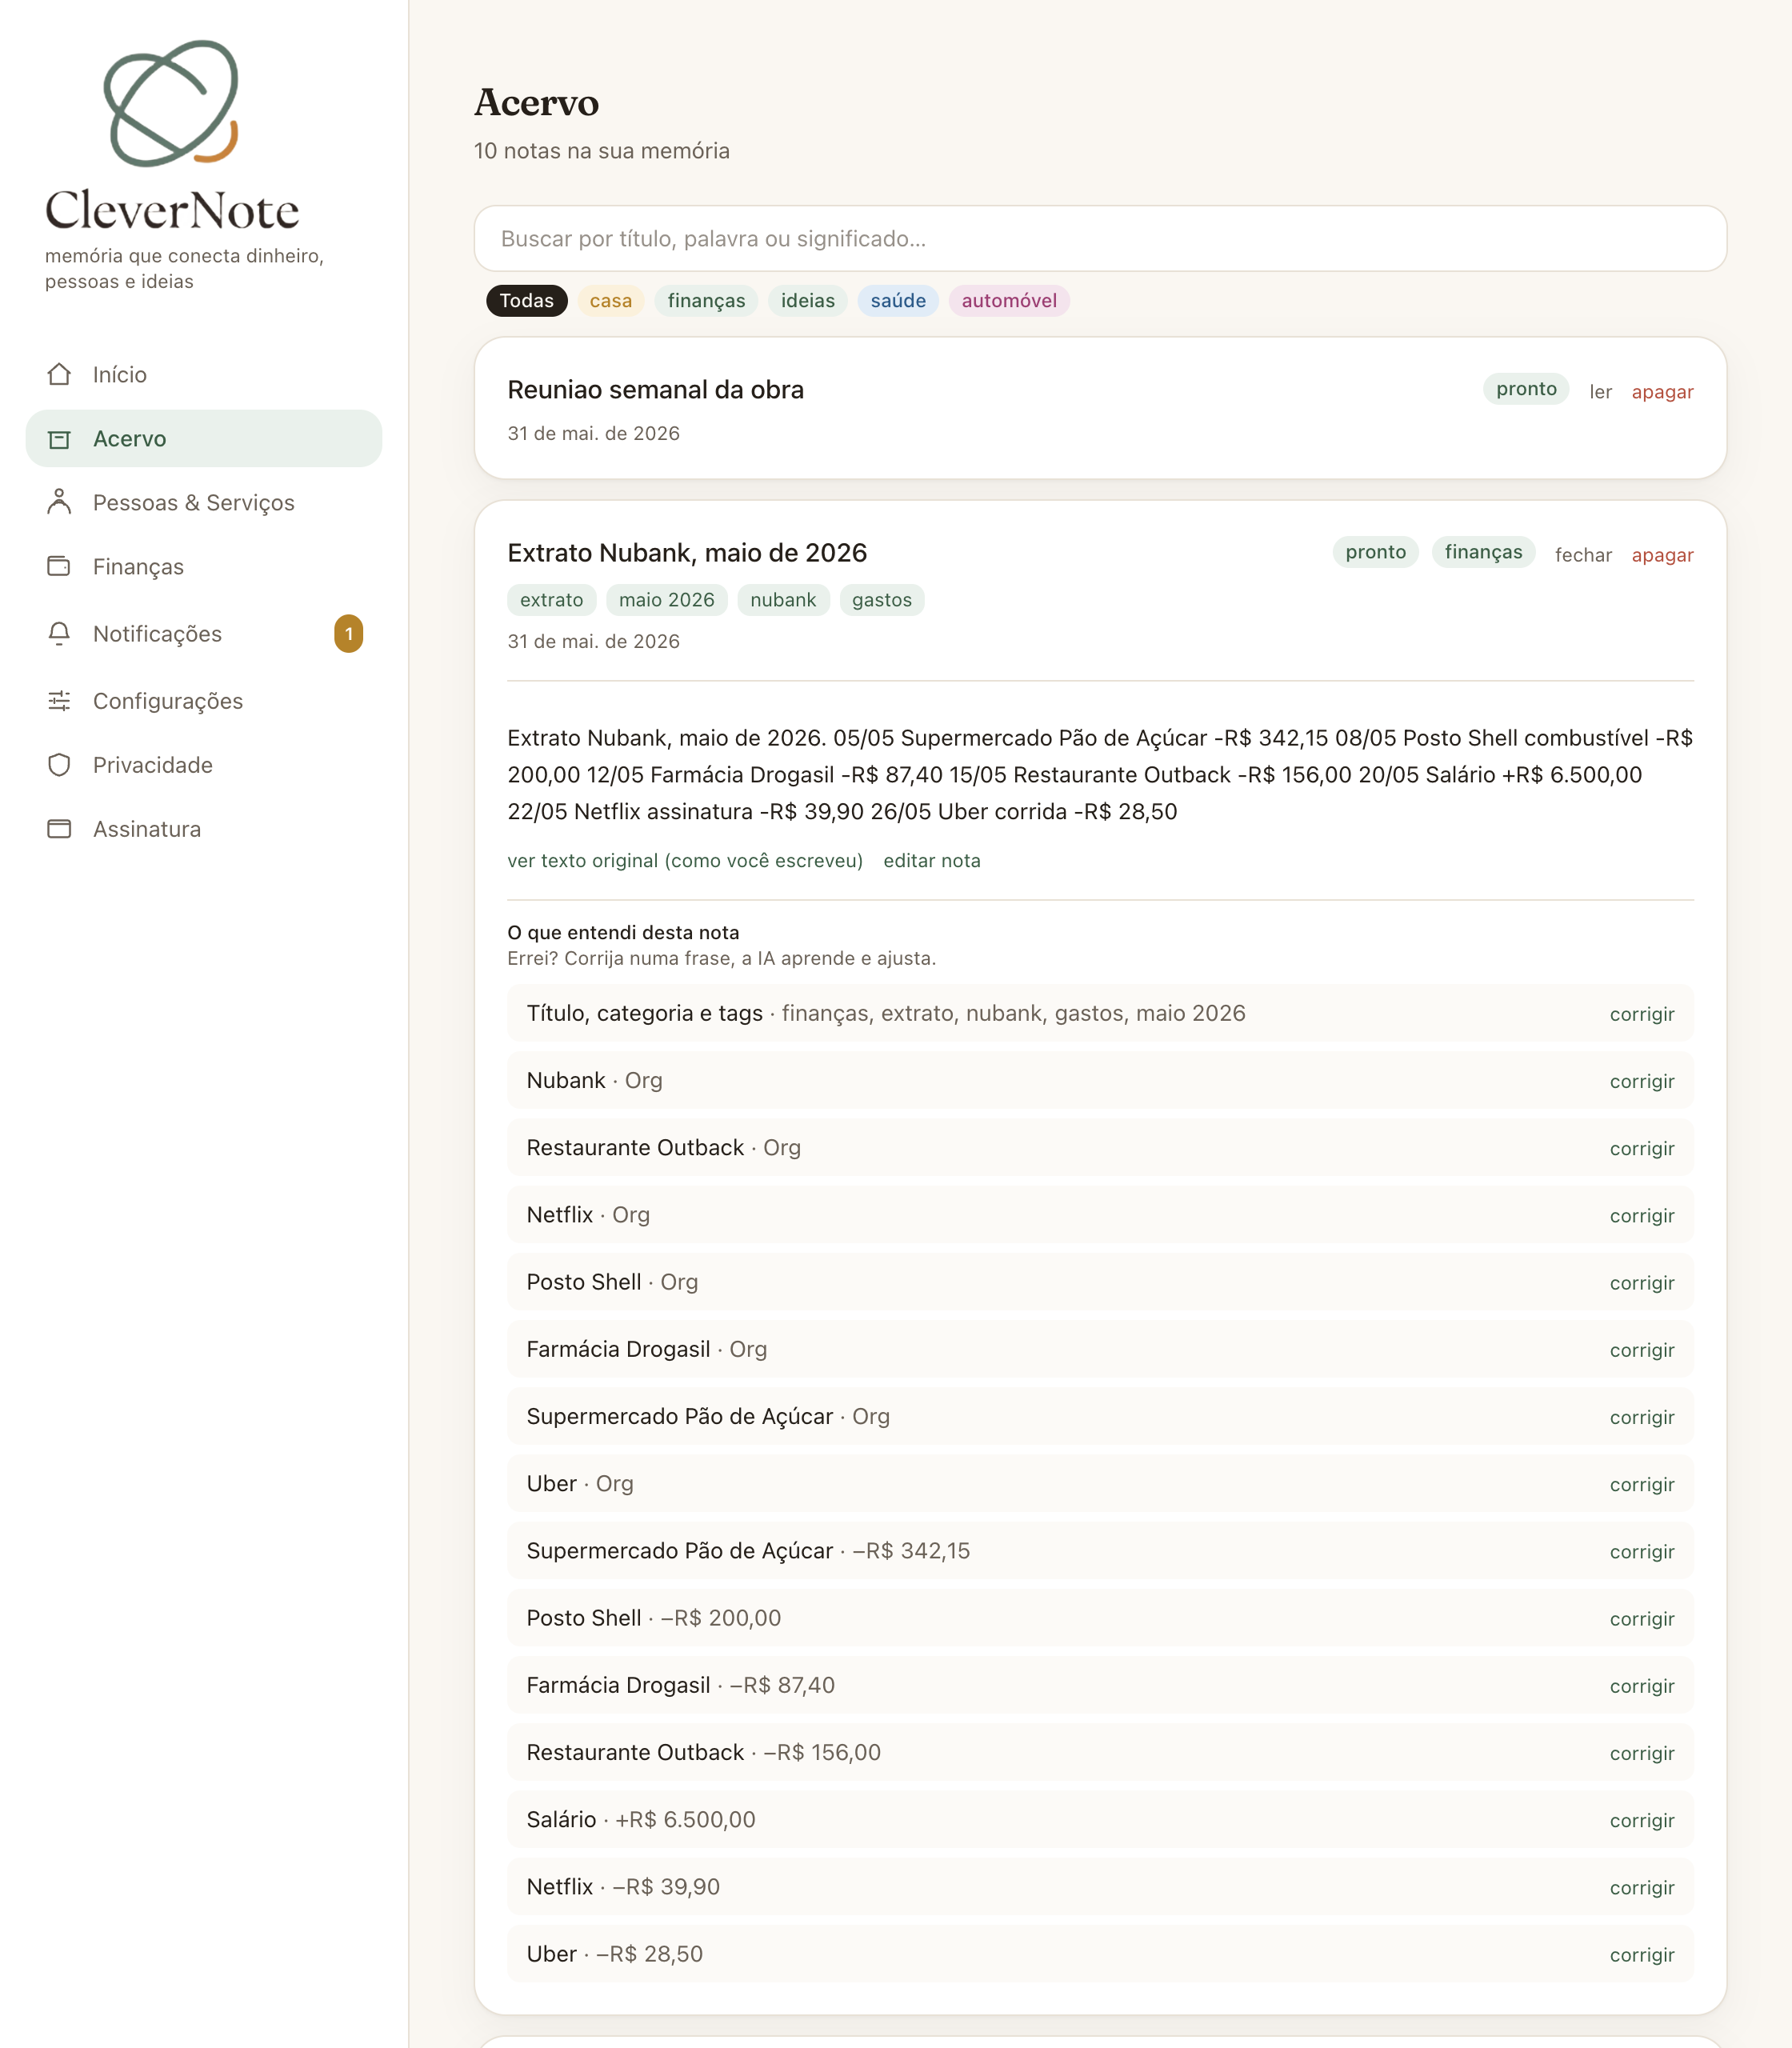This screenshot has width=1792, height=2048.
Task: Filter notes by saúde
Action: tap(898, 300)
